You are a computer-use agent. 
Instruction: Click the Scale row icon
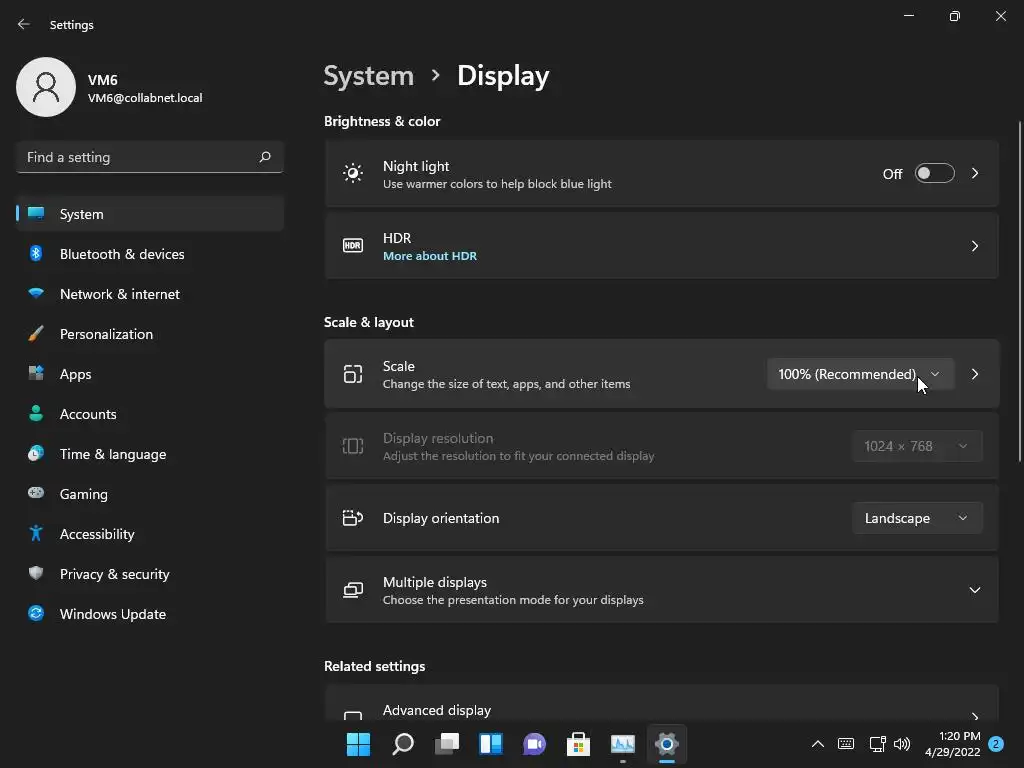(353, 374)
